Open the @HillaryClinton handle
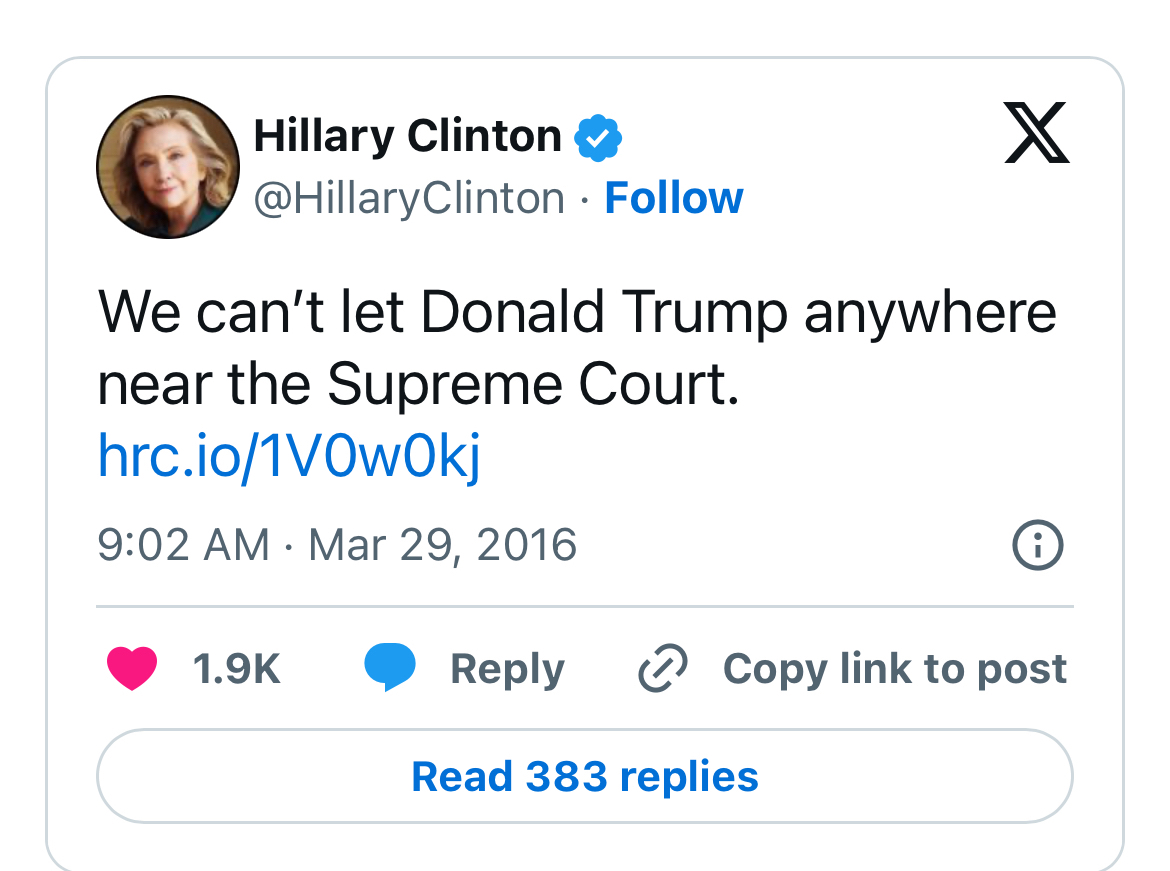 pyautogui.click(x=409, y=198)
